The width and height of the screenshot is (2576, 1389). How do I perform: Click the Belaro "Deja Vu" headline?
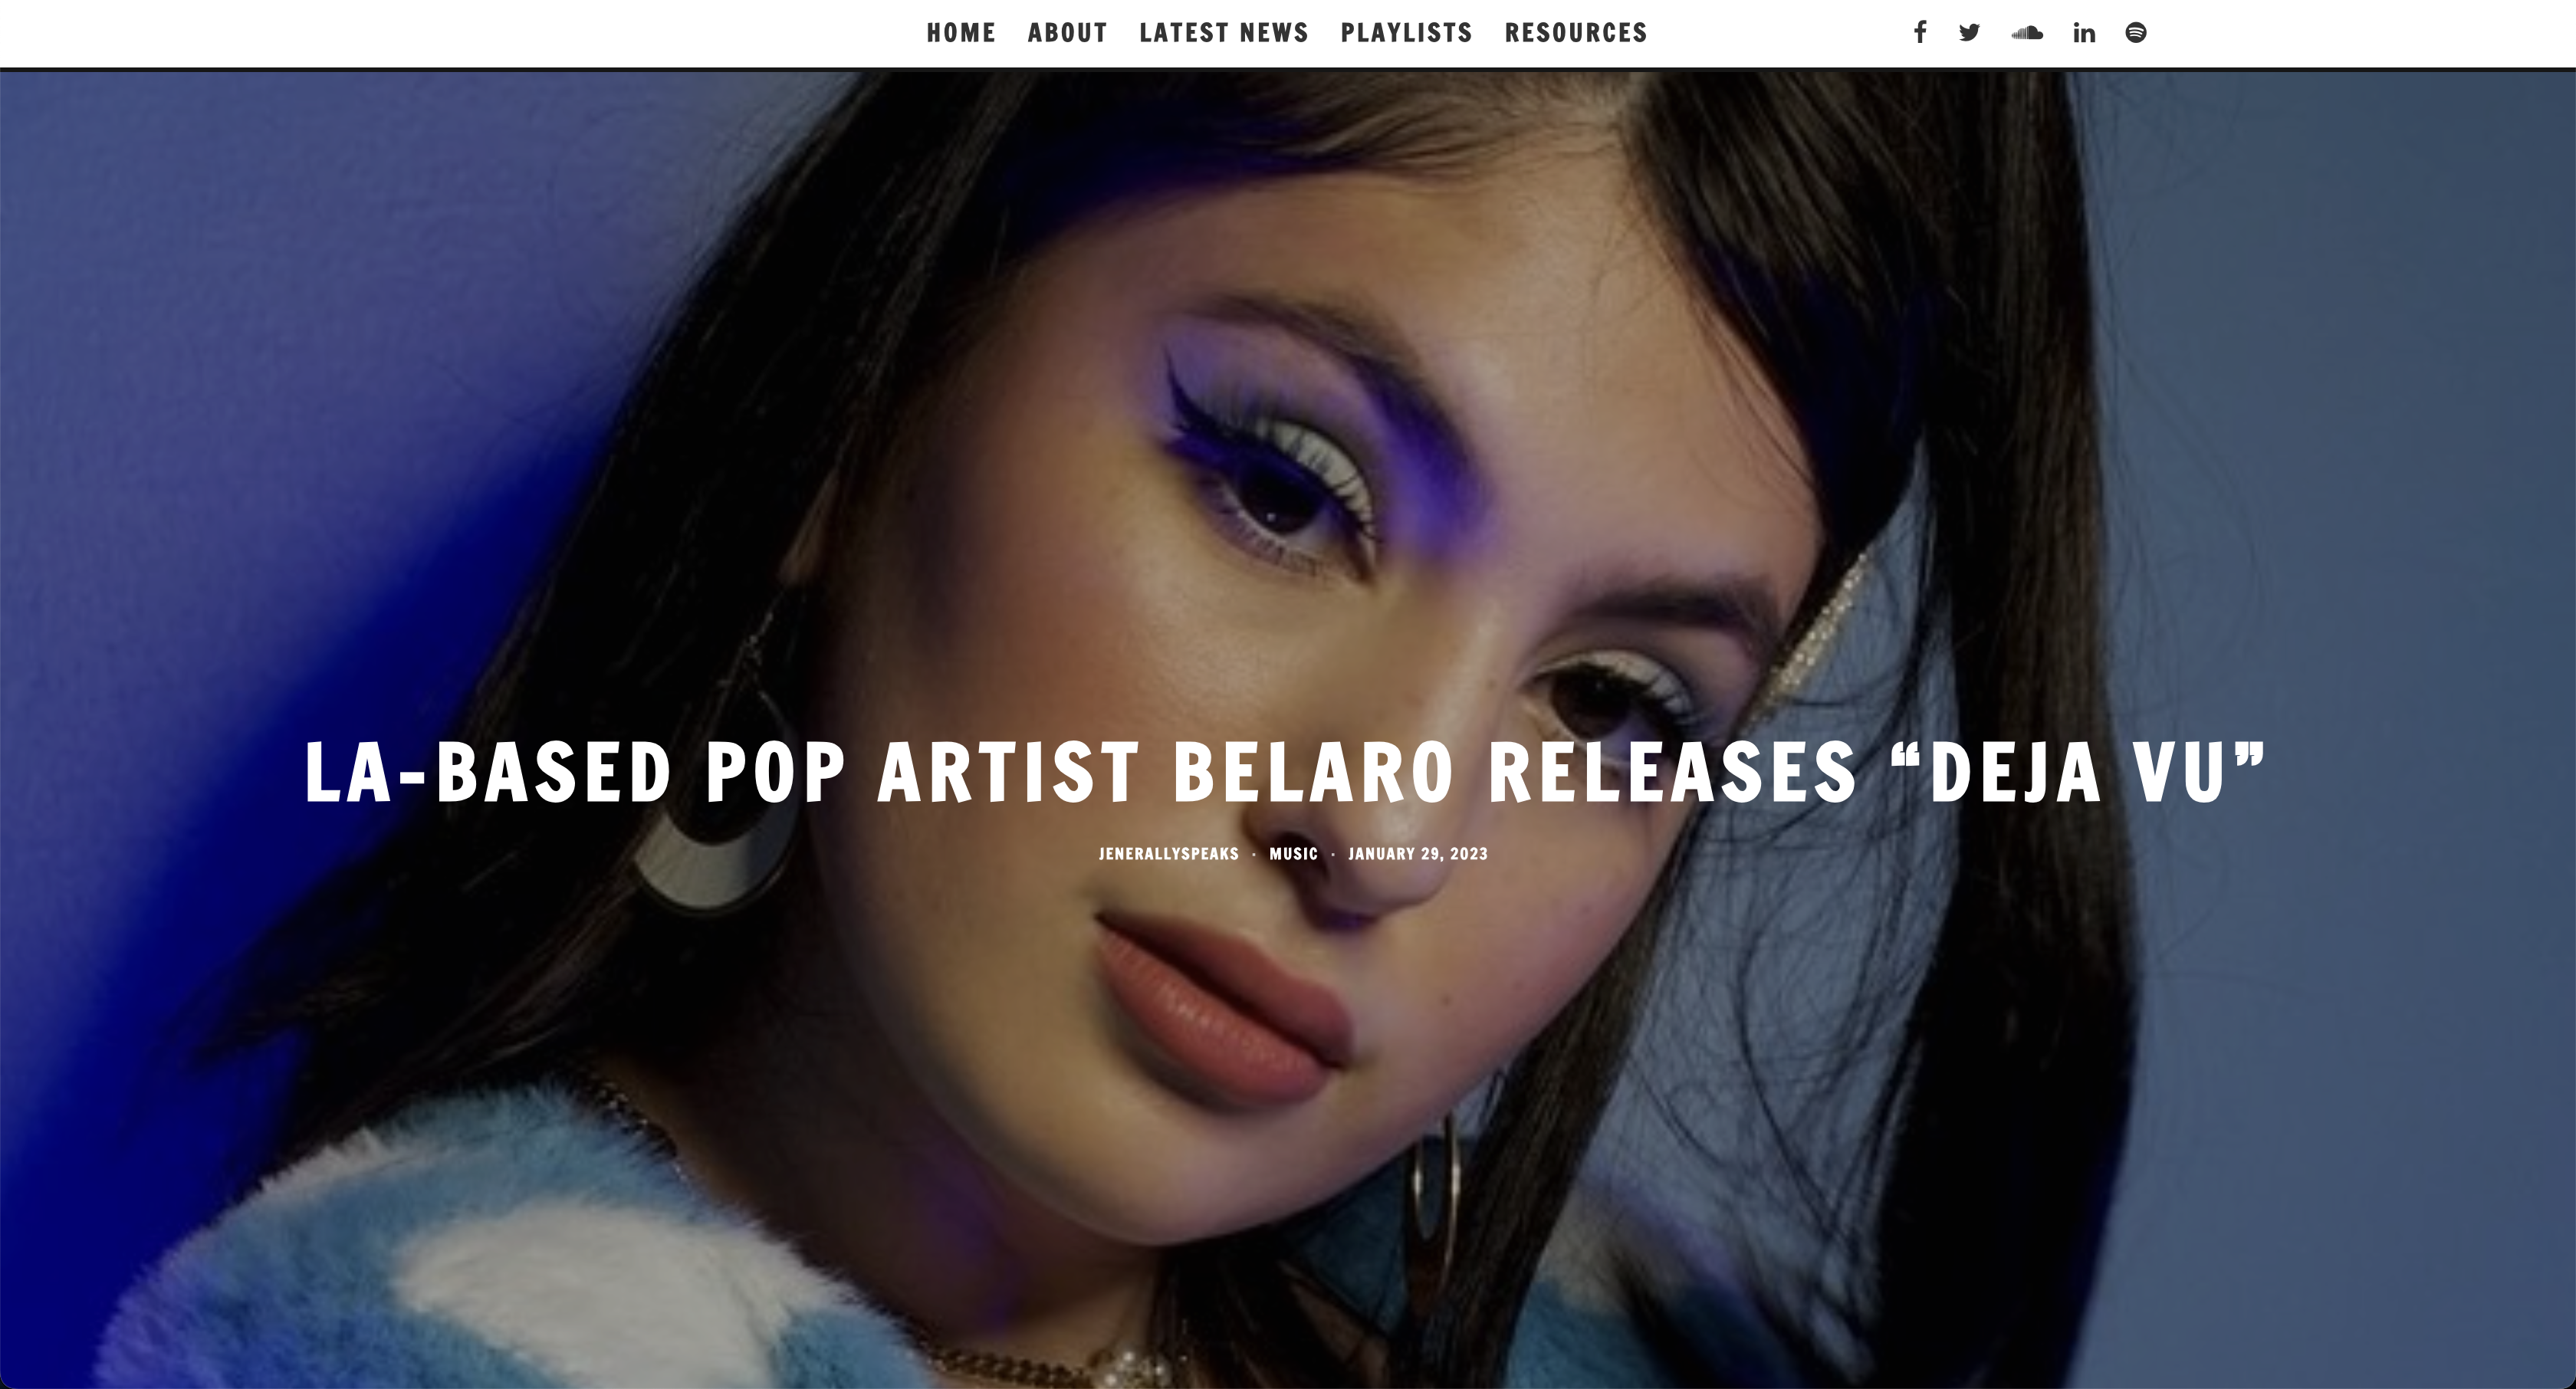coord(1286,772)
